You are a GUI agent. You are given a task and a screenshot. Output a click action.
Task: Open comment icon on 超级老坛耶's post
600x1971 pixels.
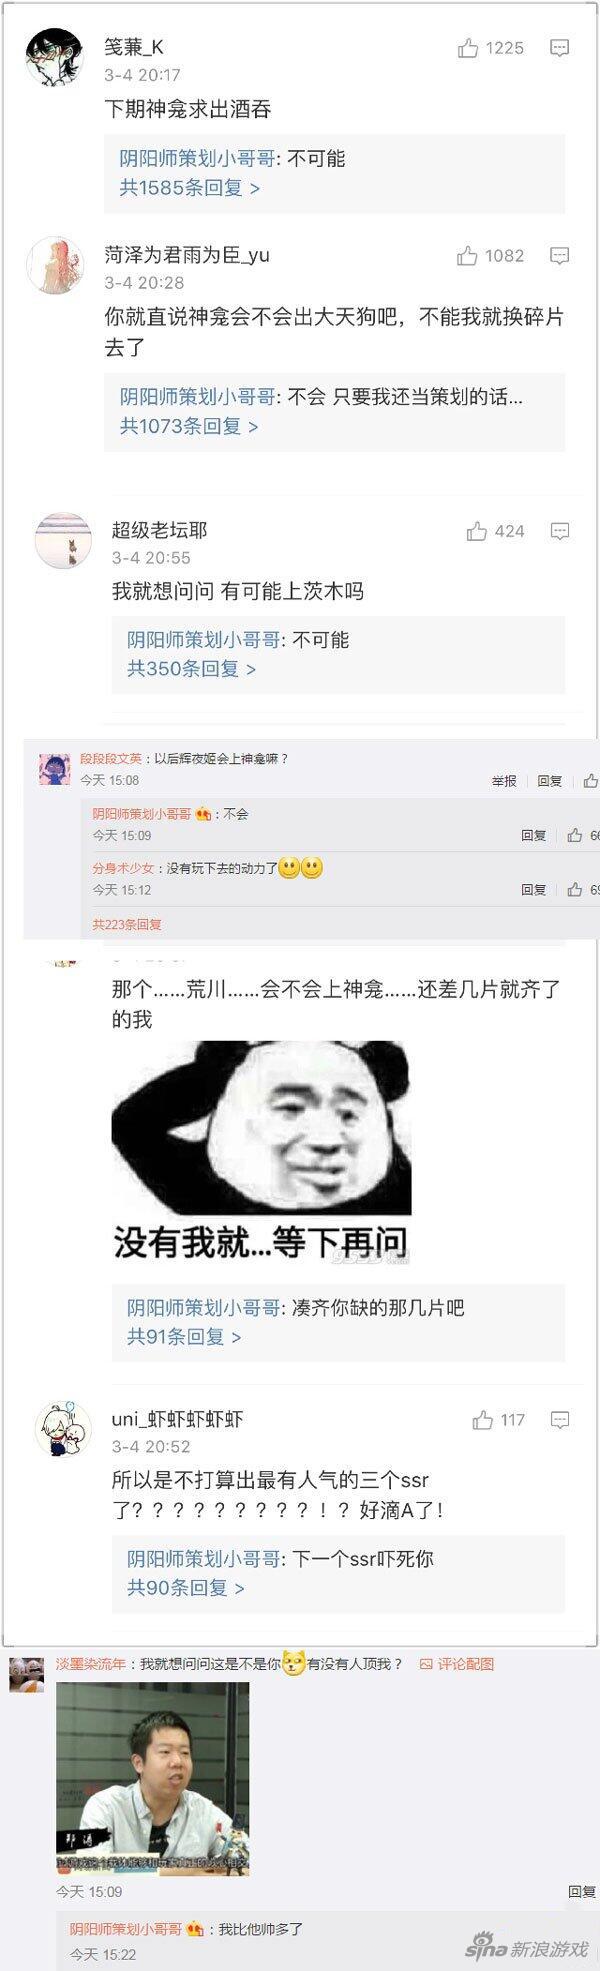coord(560,531)
